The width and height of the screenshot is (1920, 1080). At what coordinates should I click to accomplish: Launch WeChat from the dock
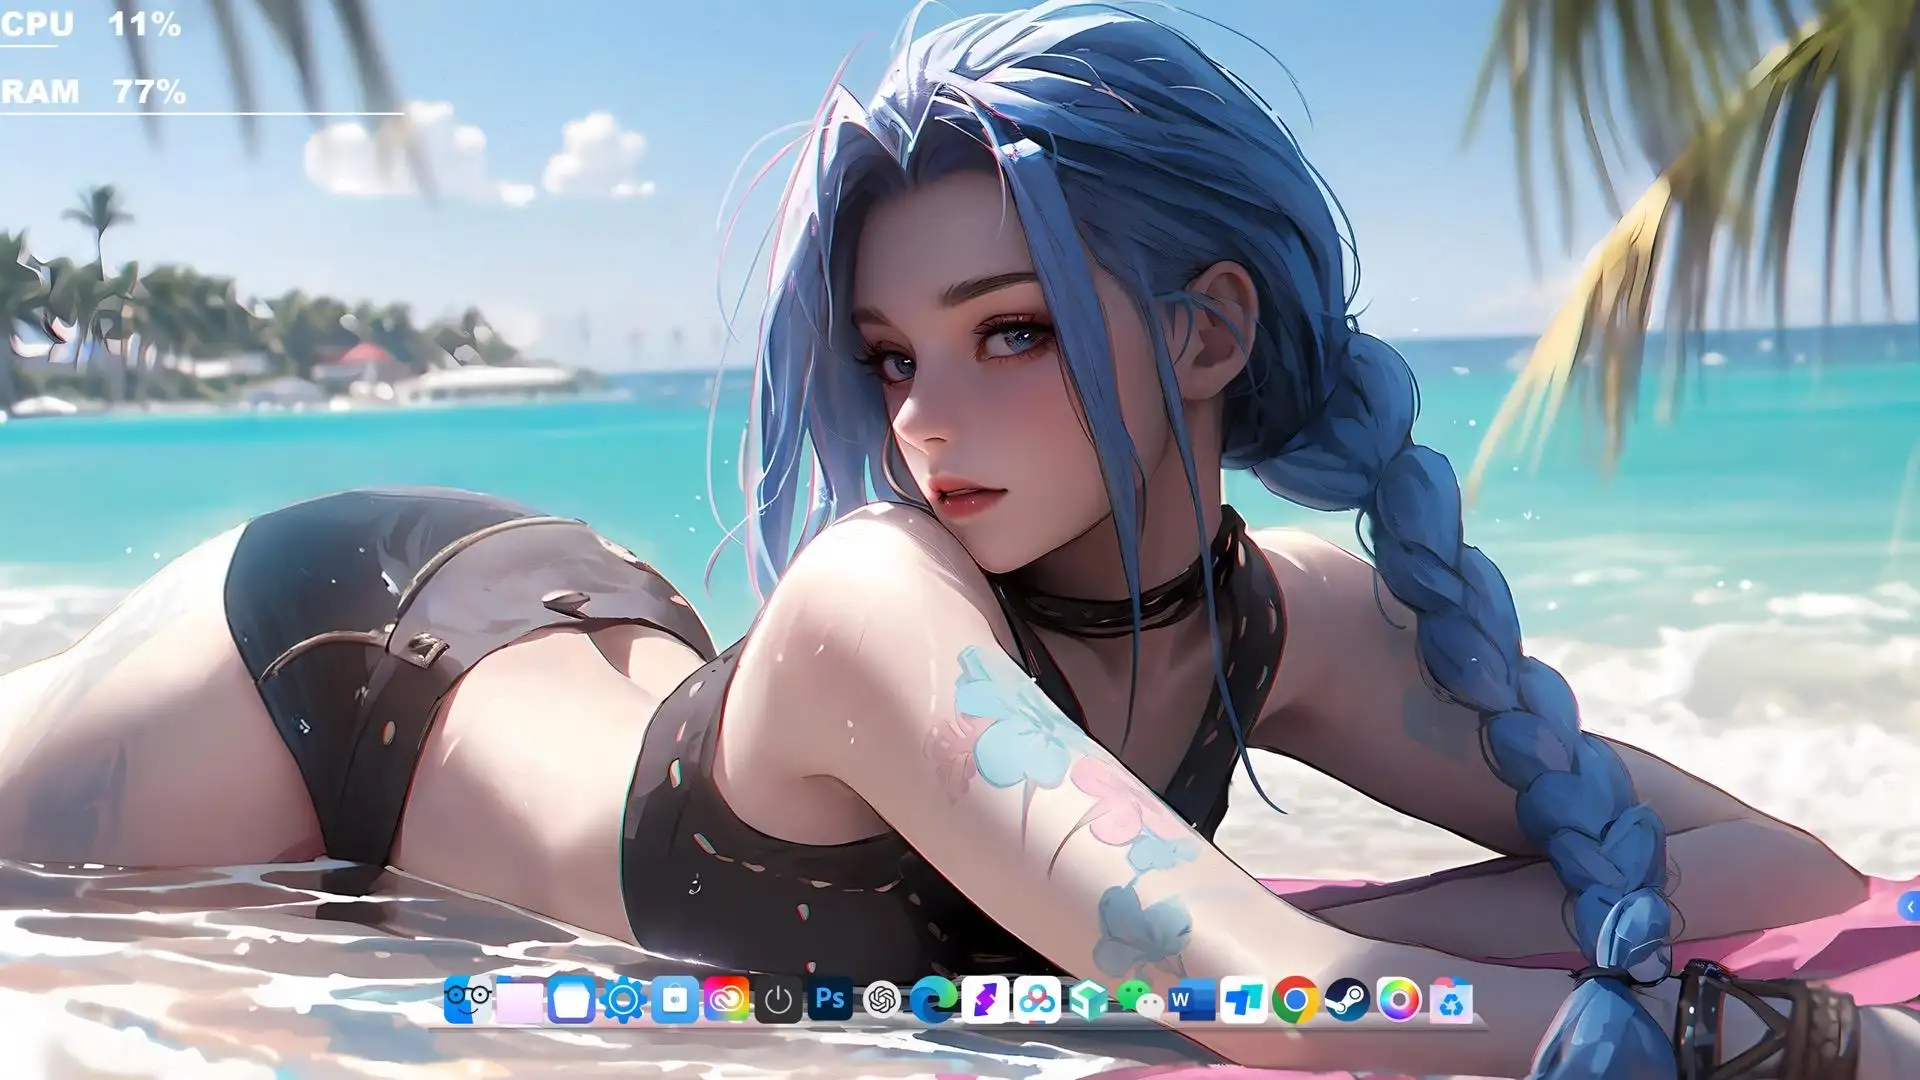tap(1140, 999)
